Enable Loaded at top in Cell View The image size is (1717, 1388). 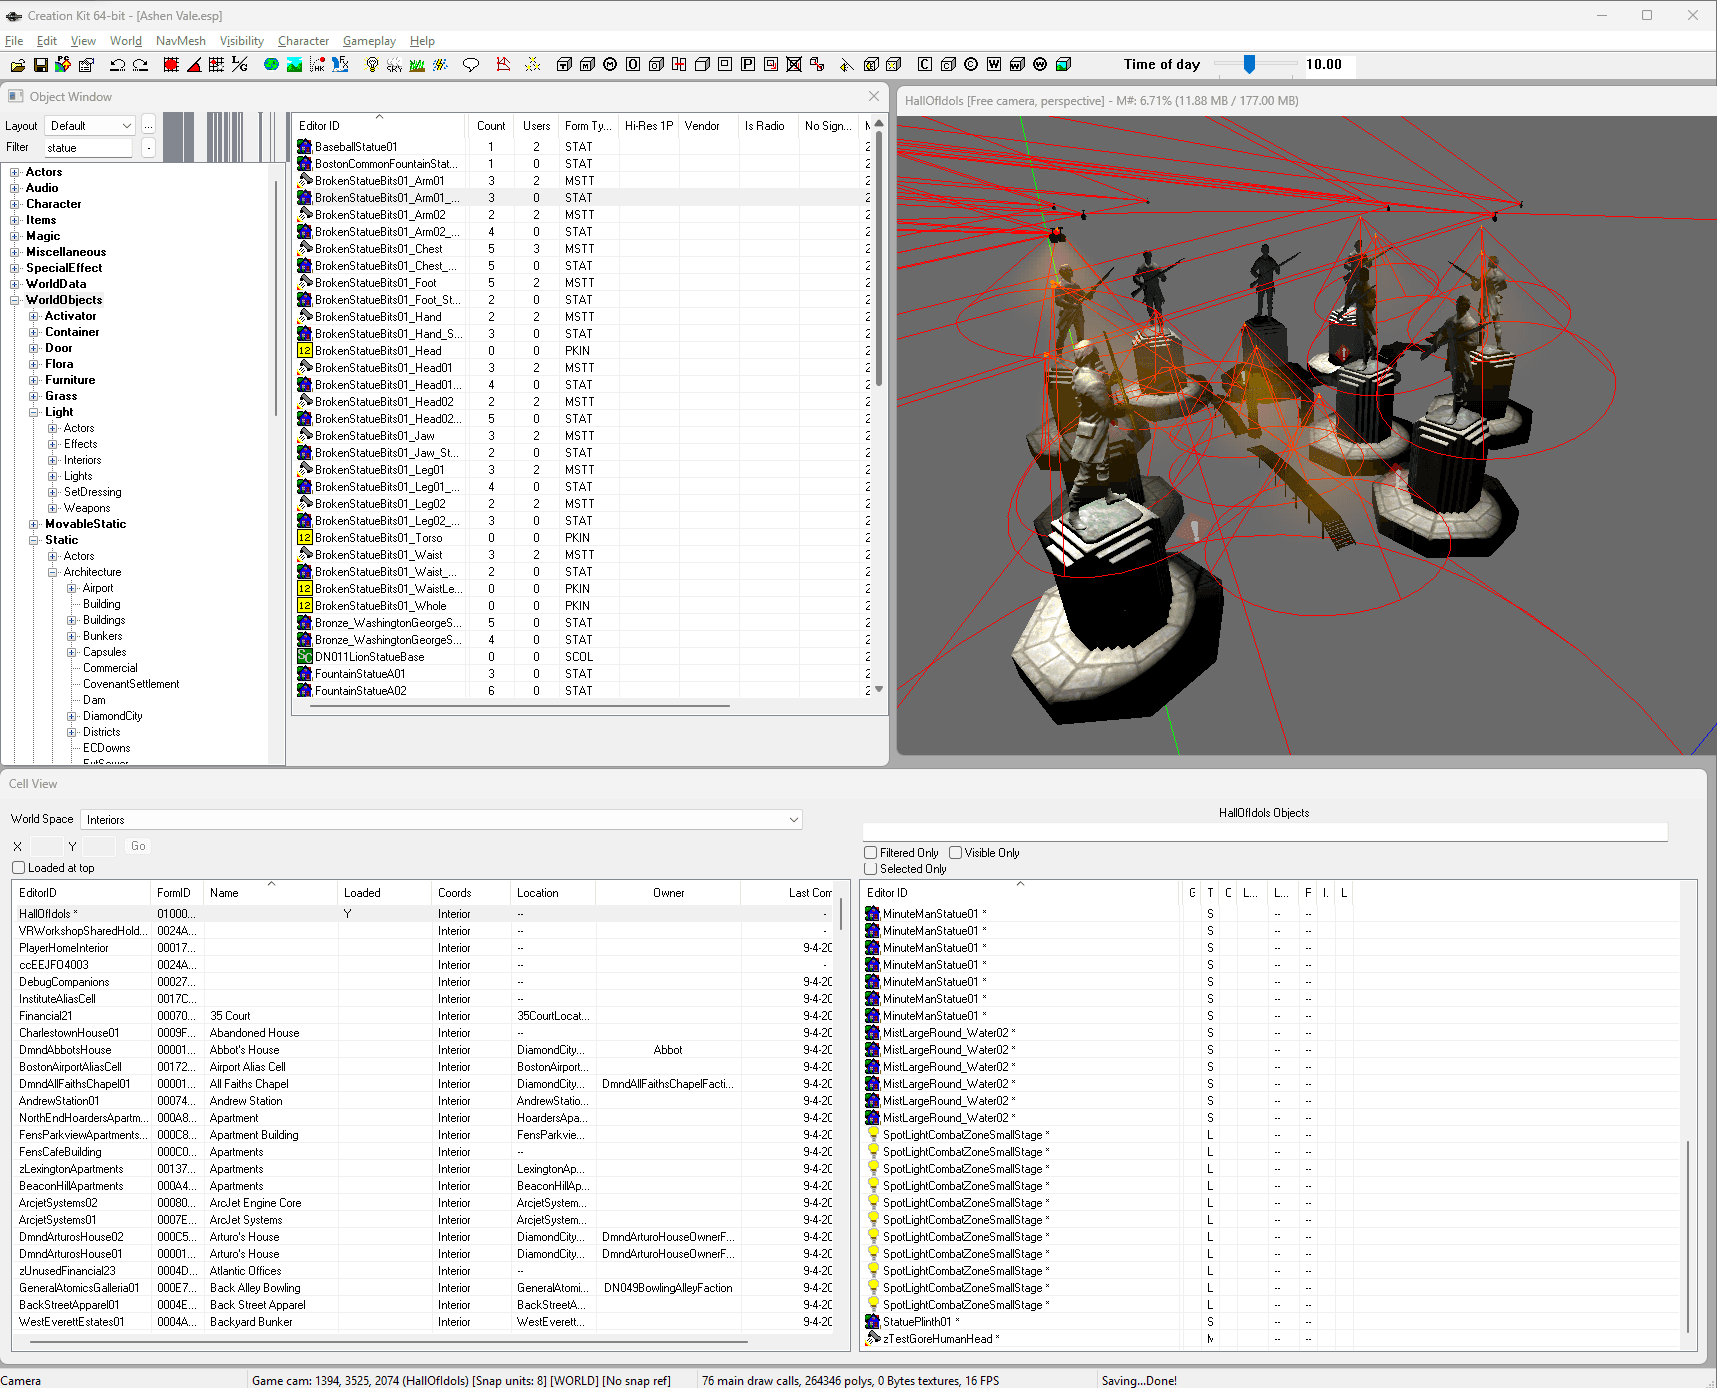19,867
